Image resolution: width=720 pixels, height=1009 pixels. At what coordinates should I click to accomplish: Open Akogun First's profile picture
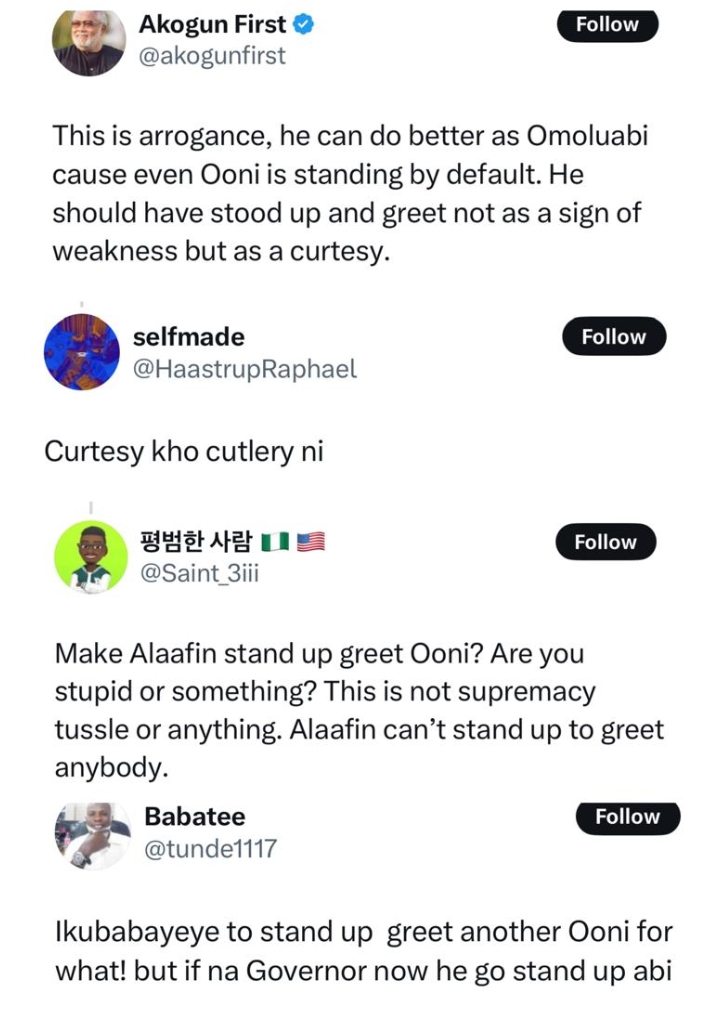click(88, 42)
